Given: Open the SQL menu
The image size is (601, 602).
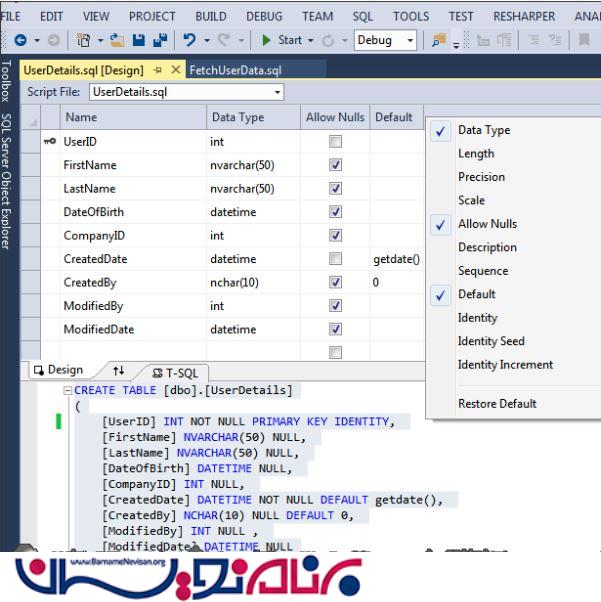Looking at the screenshot, I should pos(362,16).
